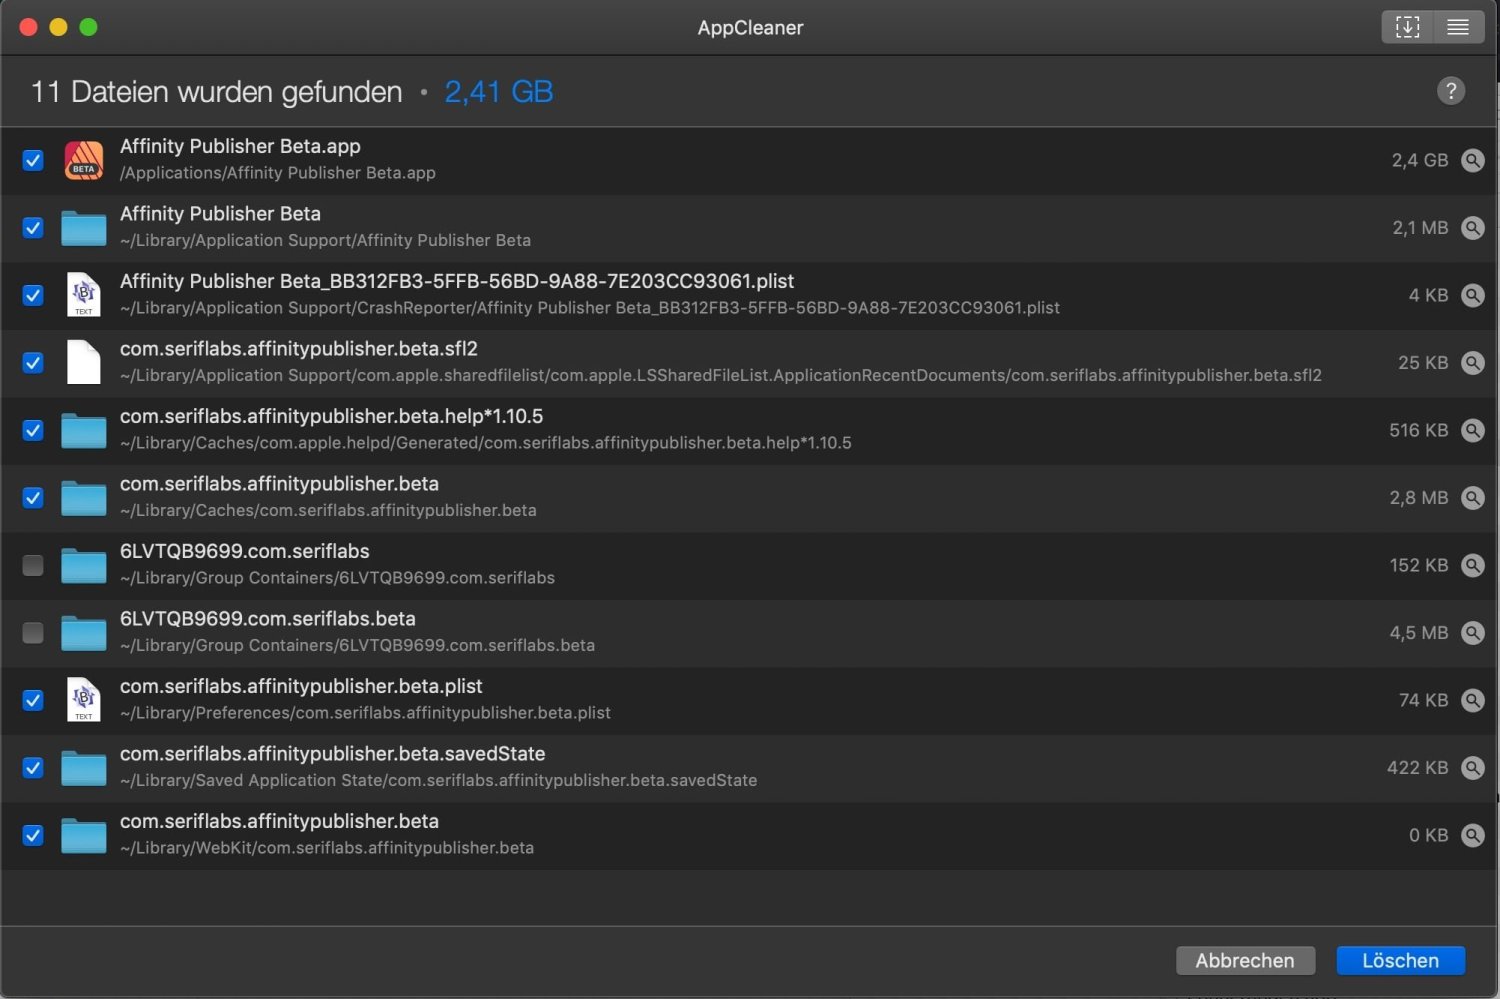Screen dimensions: 1500x999
Task: Click the magnifier for the CrashReporter plist
Action: [1472, 295]
